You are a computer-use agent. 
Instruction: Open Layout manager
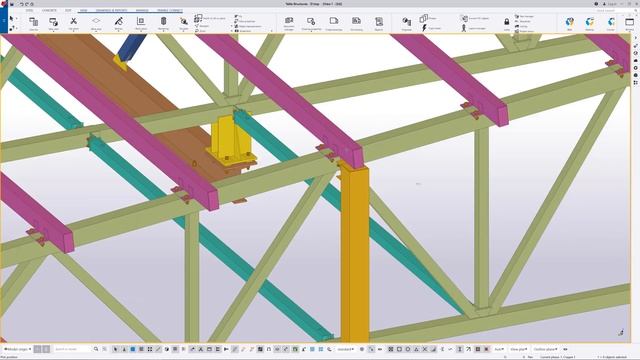coord(473,28)
